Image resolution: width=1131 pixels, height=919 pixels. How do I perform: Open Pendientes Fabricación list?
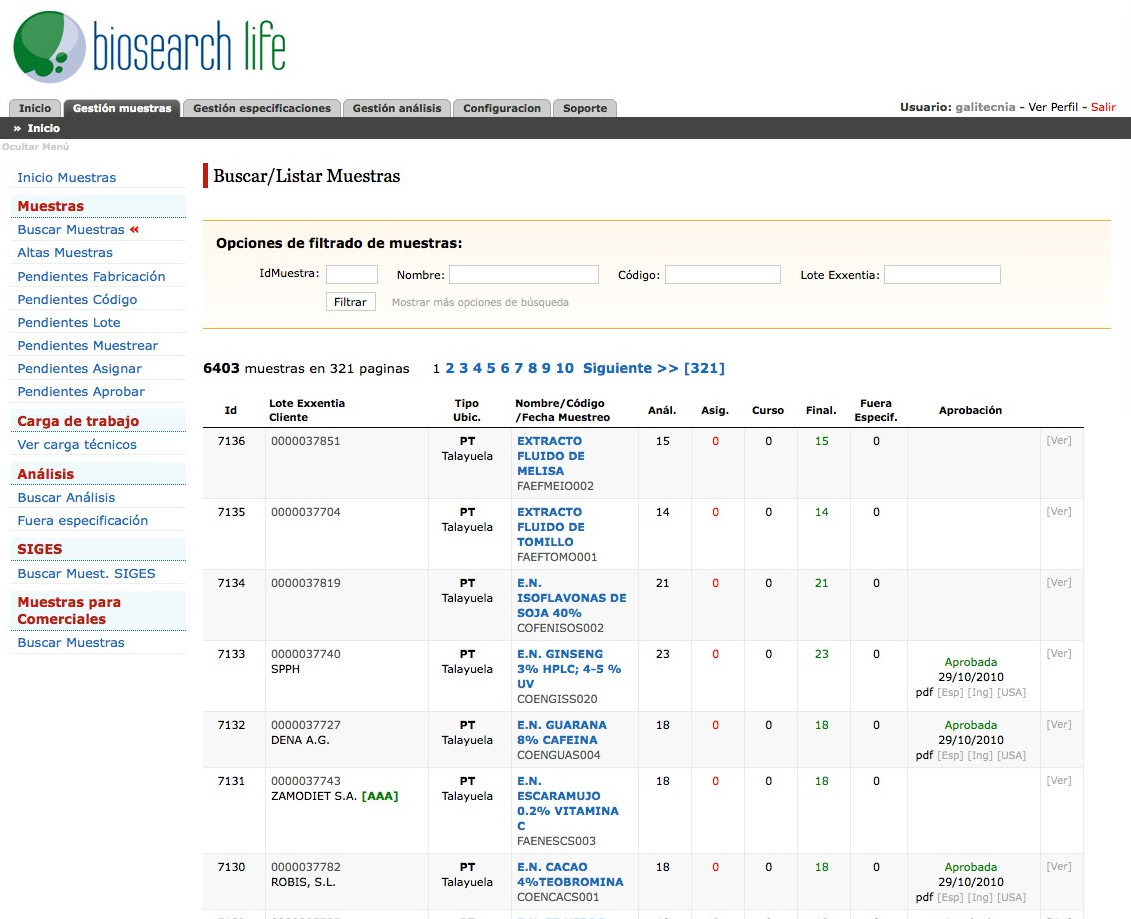click(x=91, y=276)
